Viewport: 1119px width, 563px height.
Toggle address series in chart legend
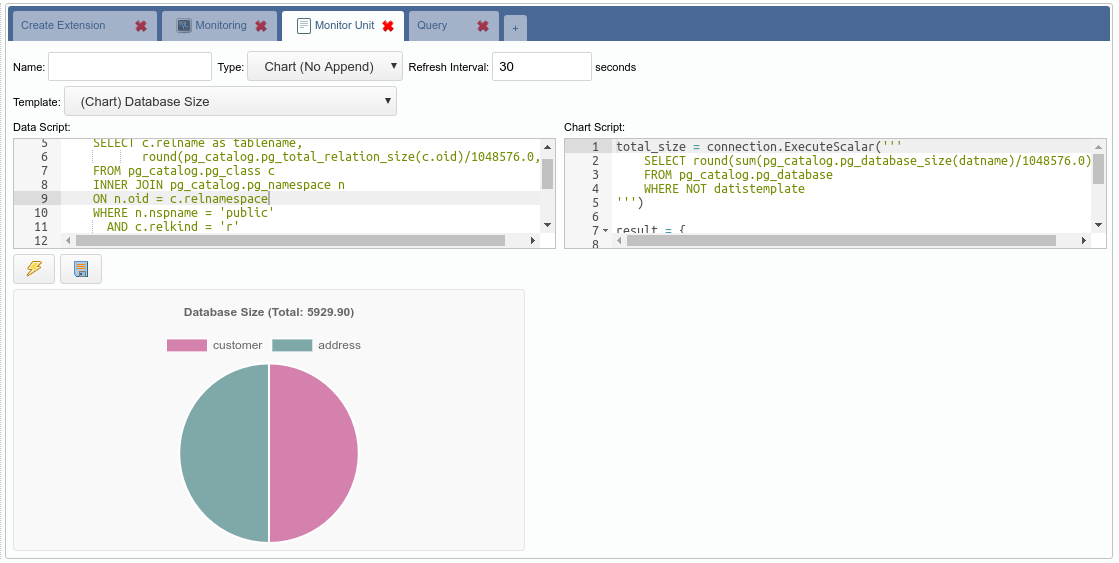pos(316,345)
